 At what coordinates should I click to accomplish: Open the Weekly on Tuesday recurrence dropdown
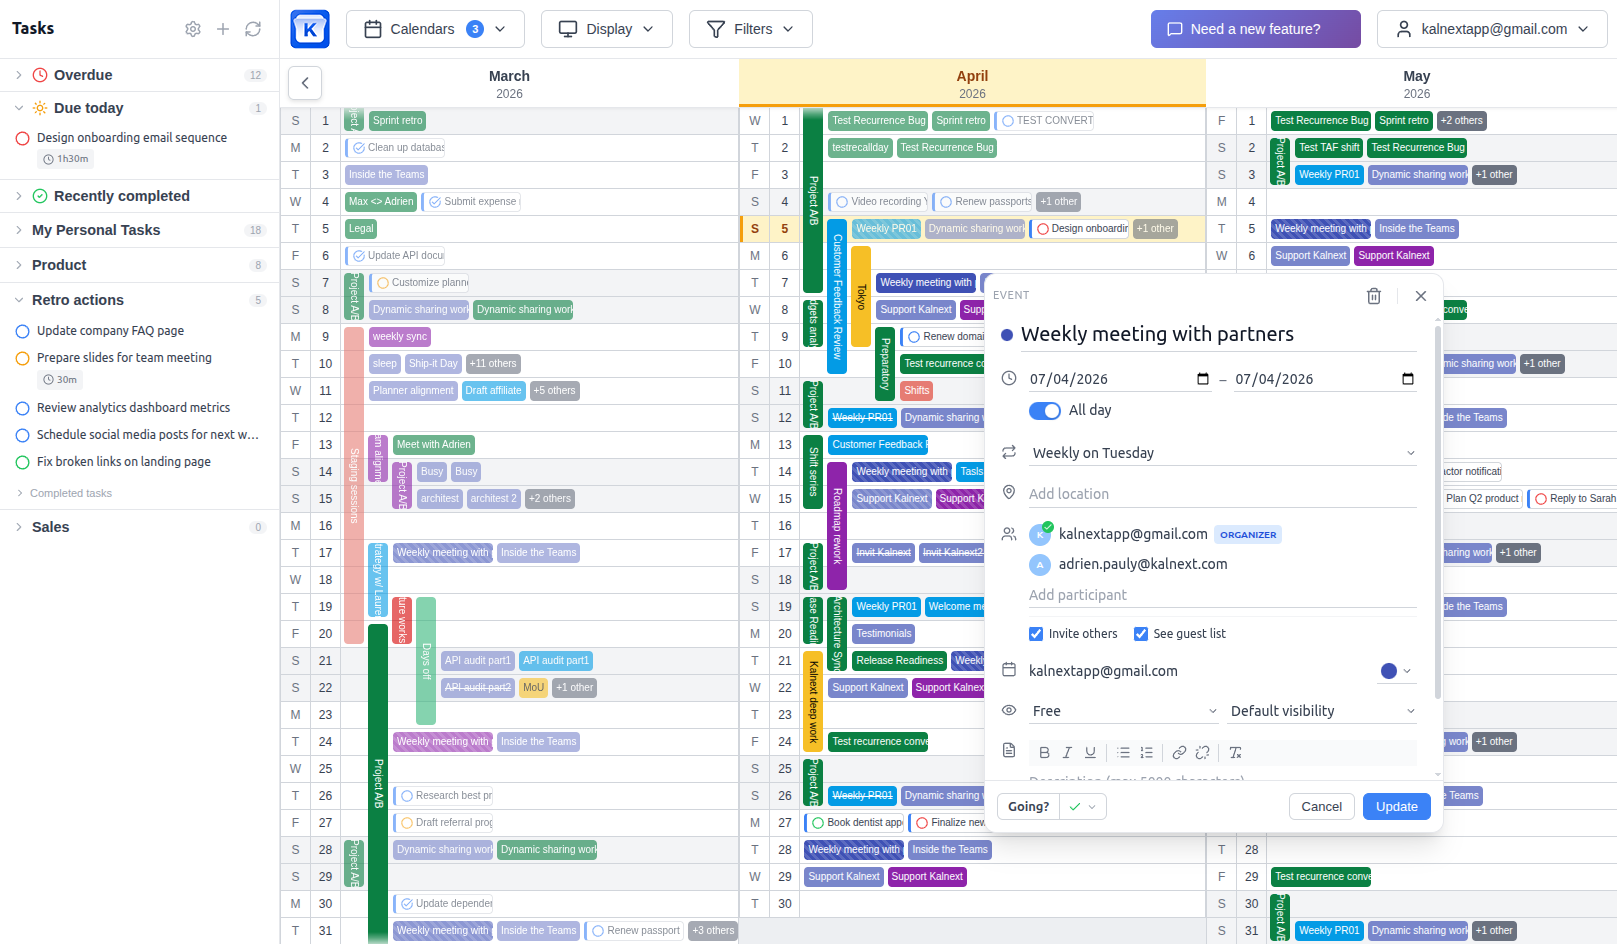(1223, 453)
